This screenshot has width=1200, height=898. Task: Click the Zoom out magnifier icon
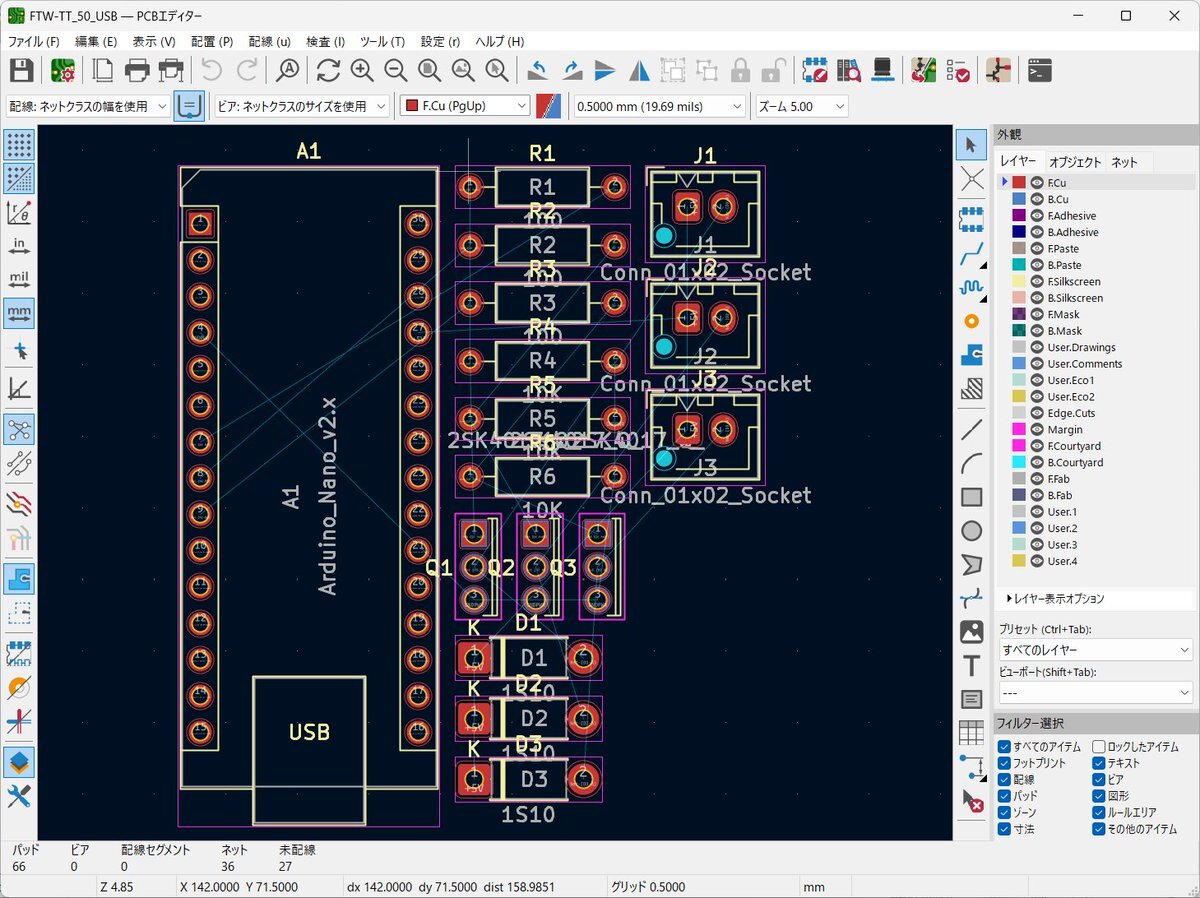click(x=396, y=70)
